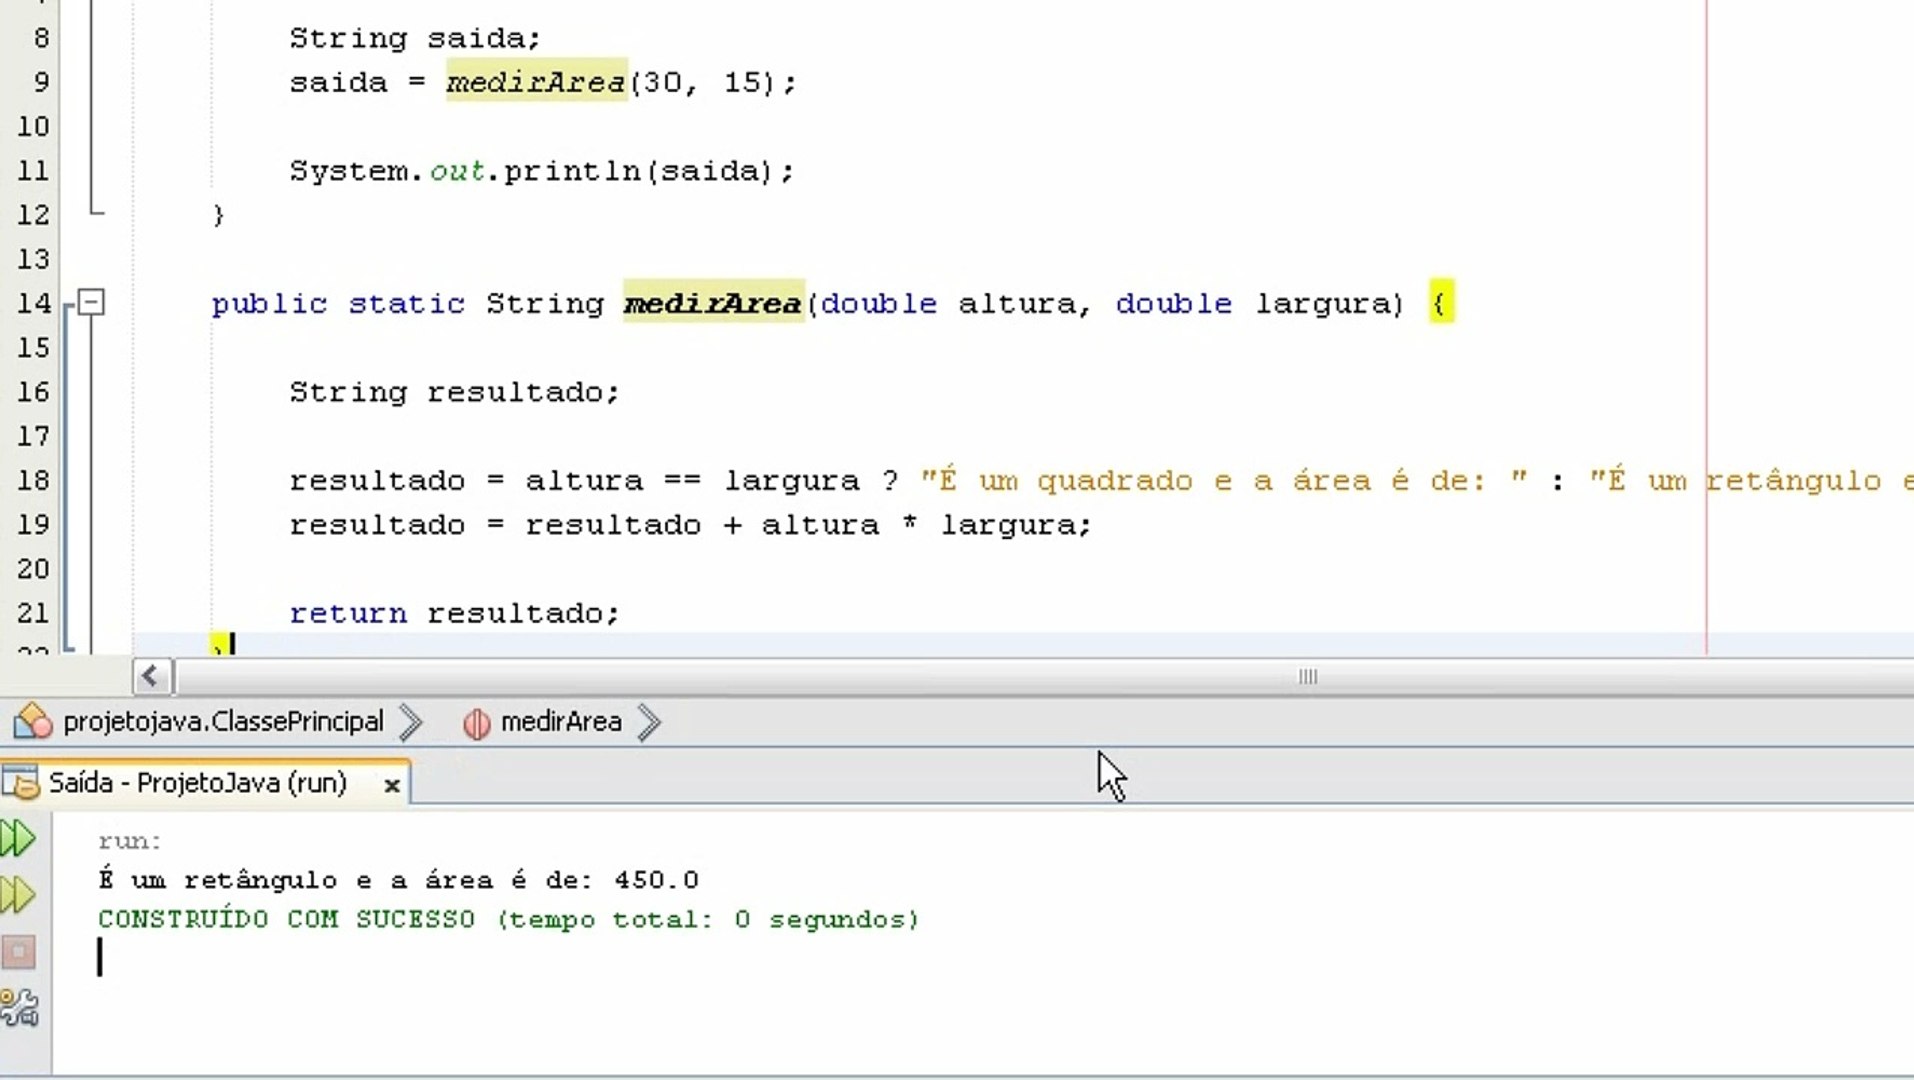Select the Saída - ProjetoJava (run) tab
Image resolution: width=1914 pixels, height=1080 pixels.
coord(198,783)
